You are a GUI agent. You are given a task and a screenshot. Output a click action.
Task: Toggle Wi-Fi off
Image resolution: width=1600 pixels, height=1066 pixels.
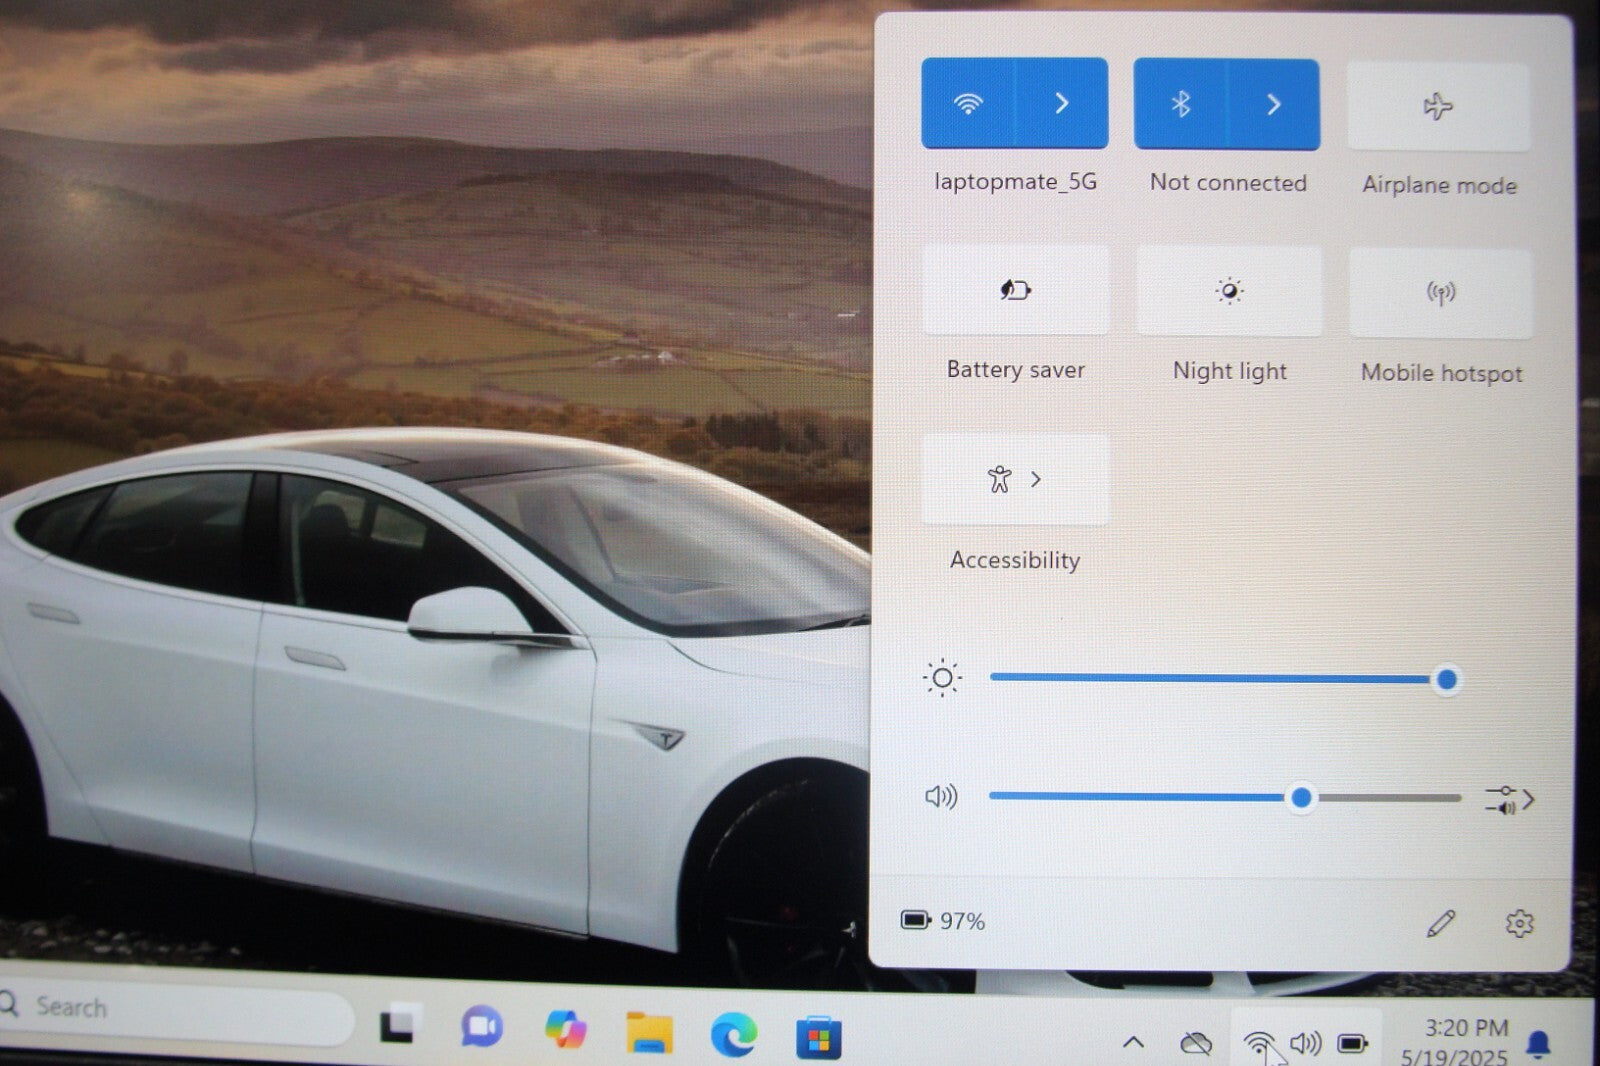[x=968, y=104]
